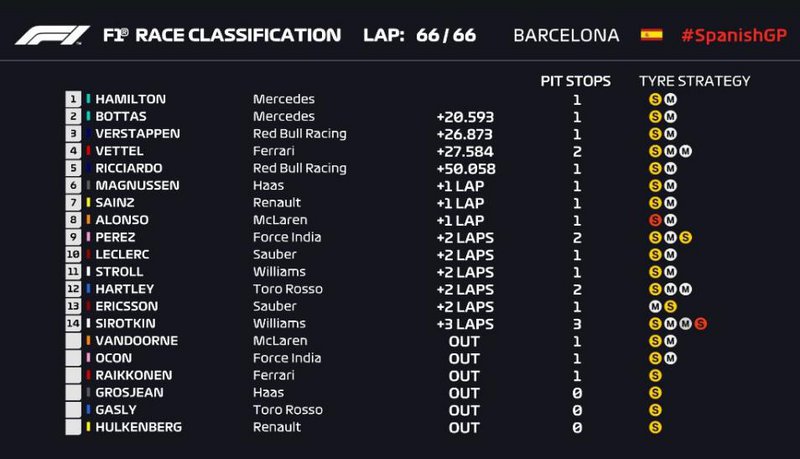Click Alonso's red supersoft tyre icon
800x459 pixels.
tap(655, 220)
